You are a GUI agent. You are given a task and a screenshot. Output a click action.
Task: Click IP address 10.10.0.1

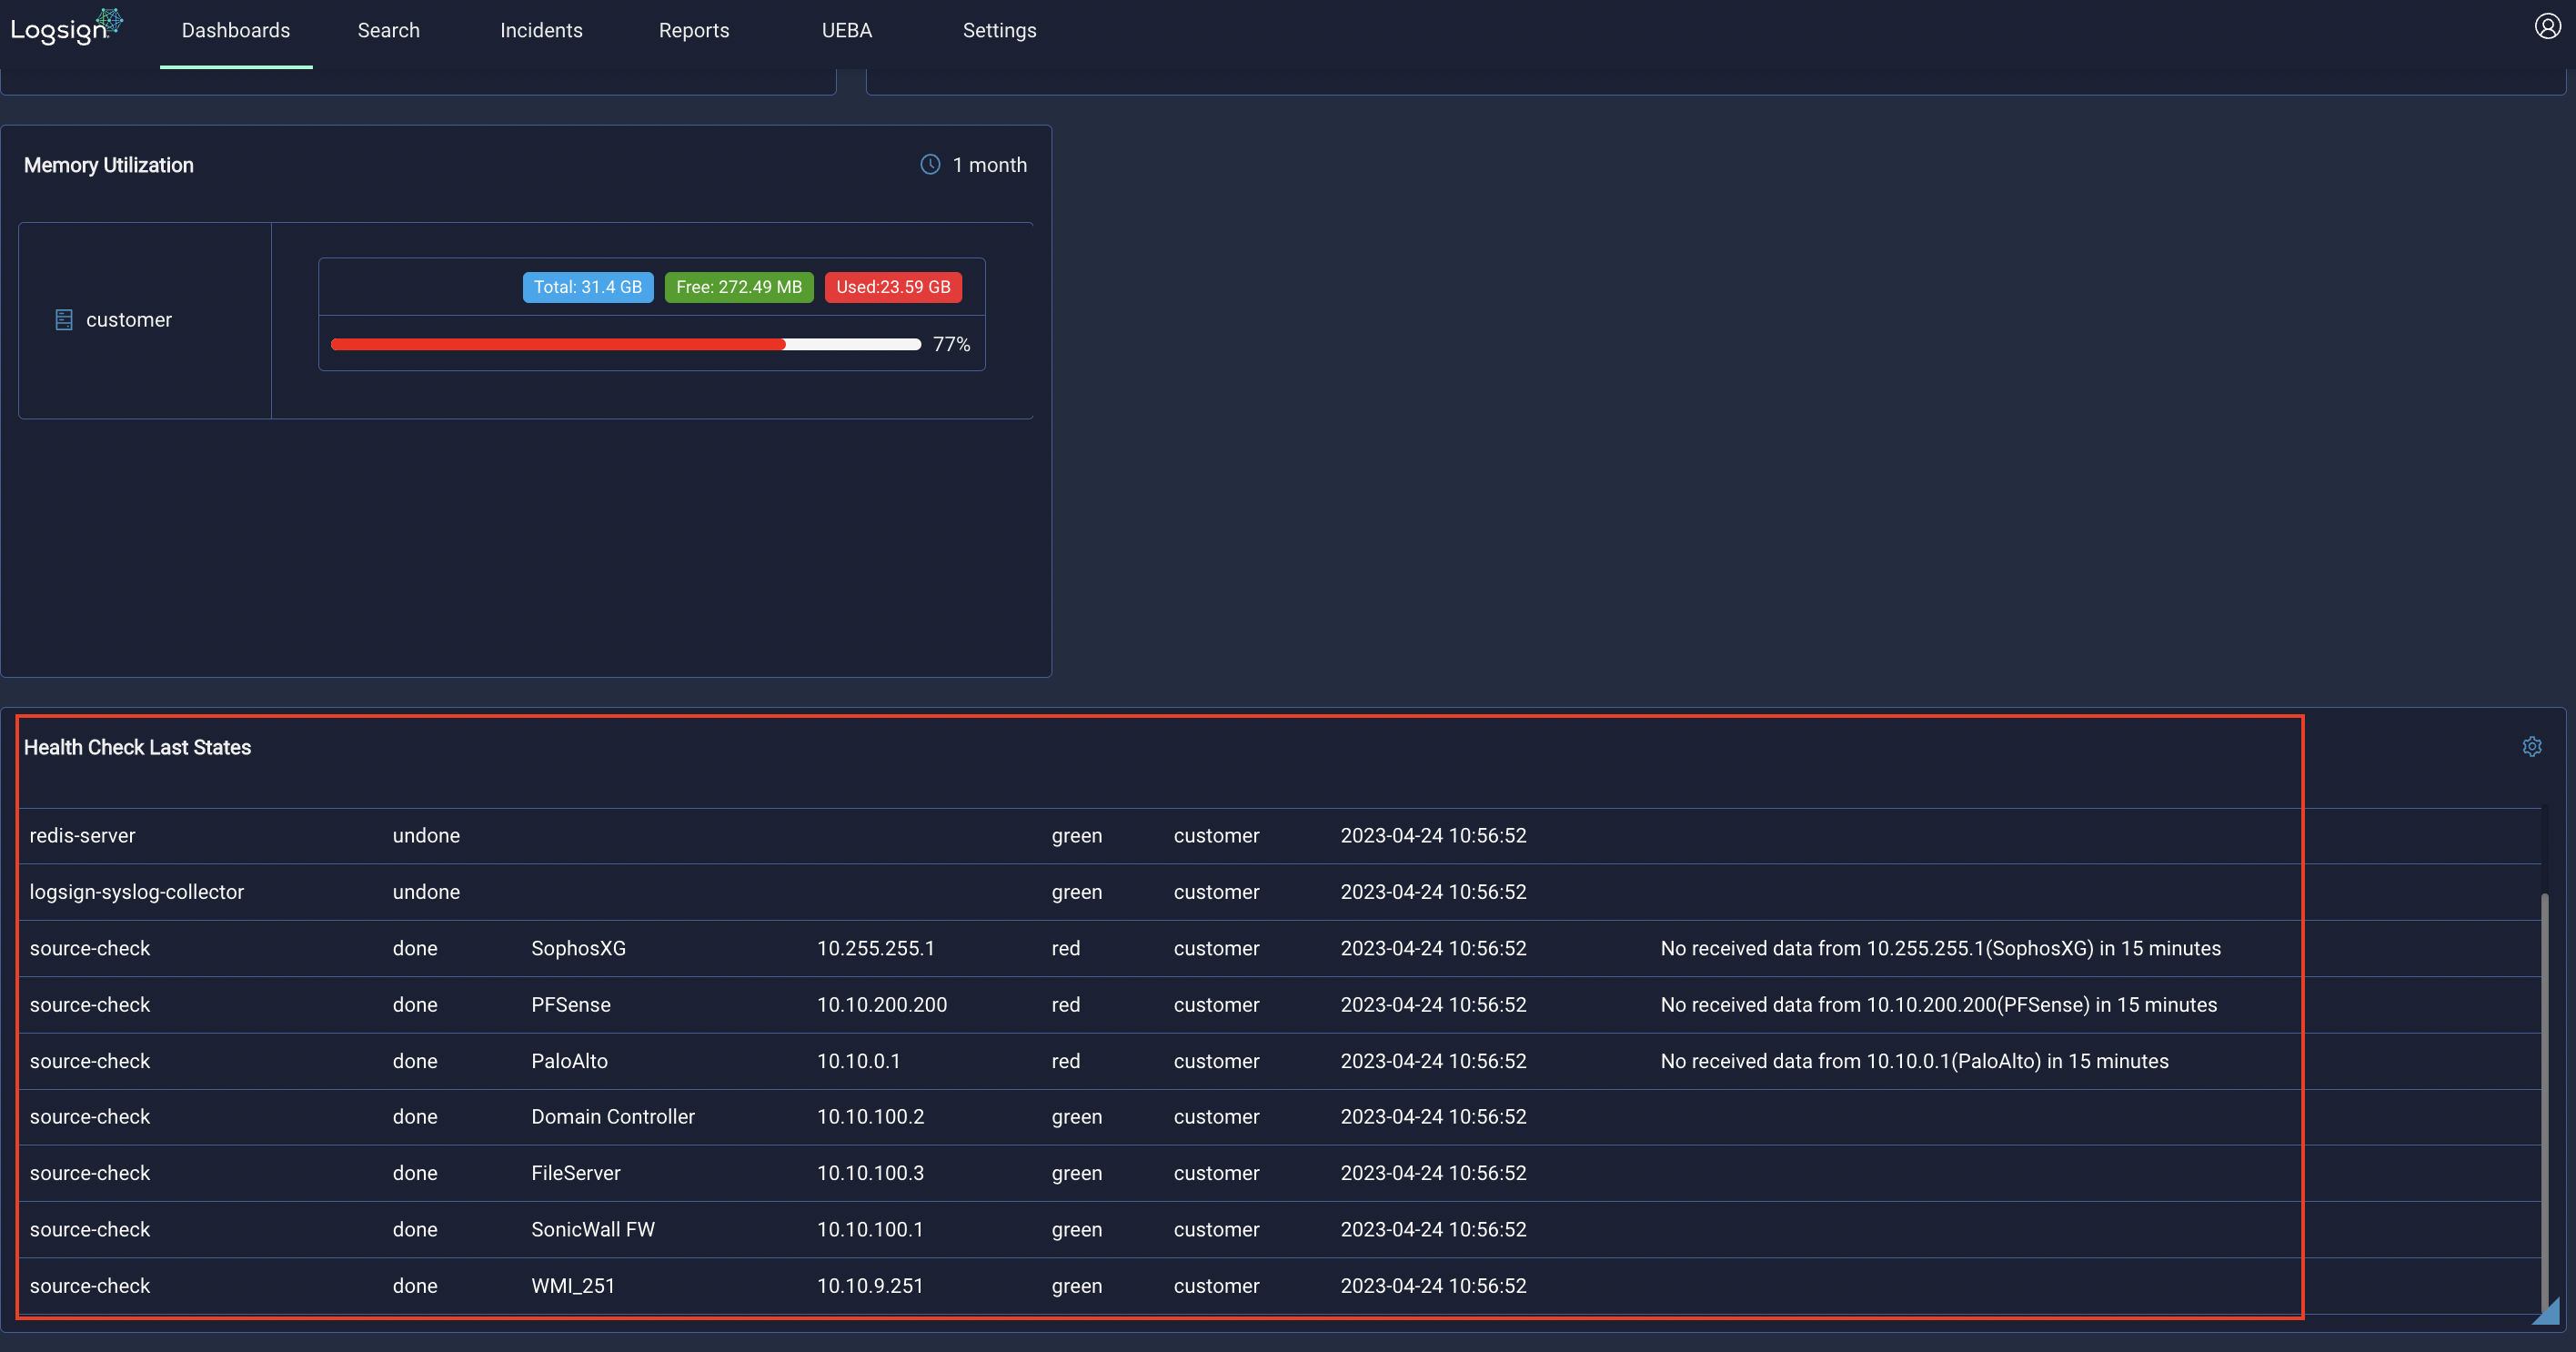[858, 1061]
